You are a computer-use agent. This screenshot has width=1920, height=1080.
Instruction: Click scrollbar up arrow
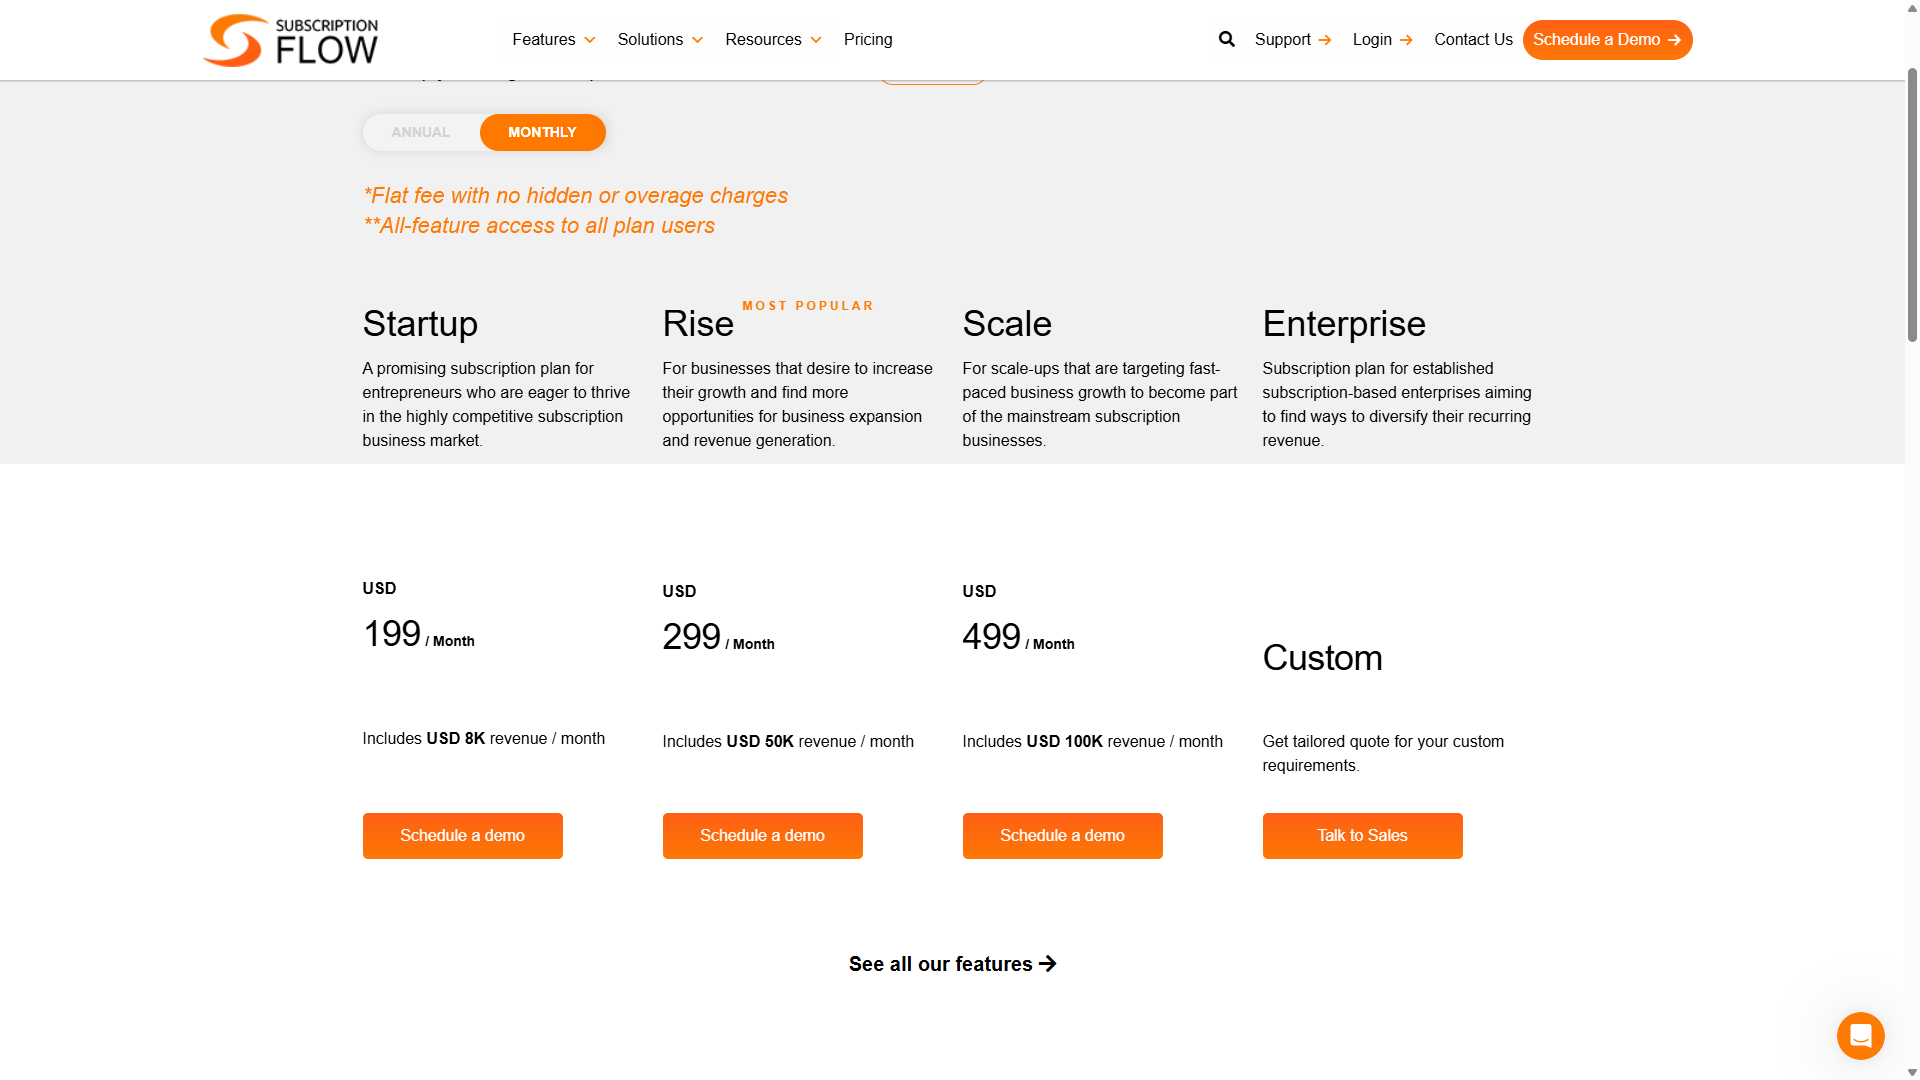(x=1912, y=7)
